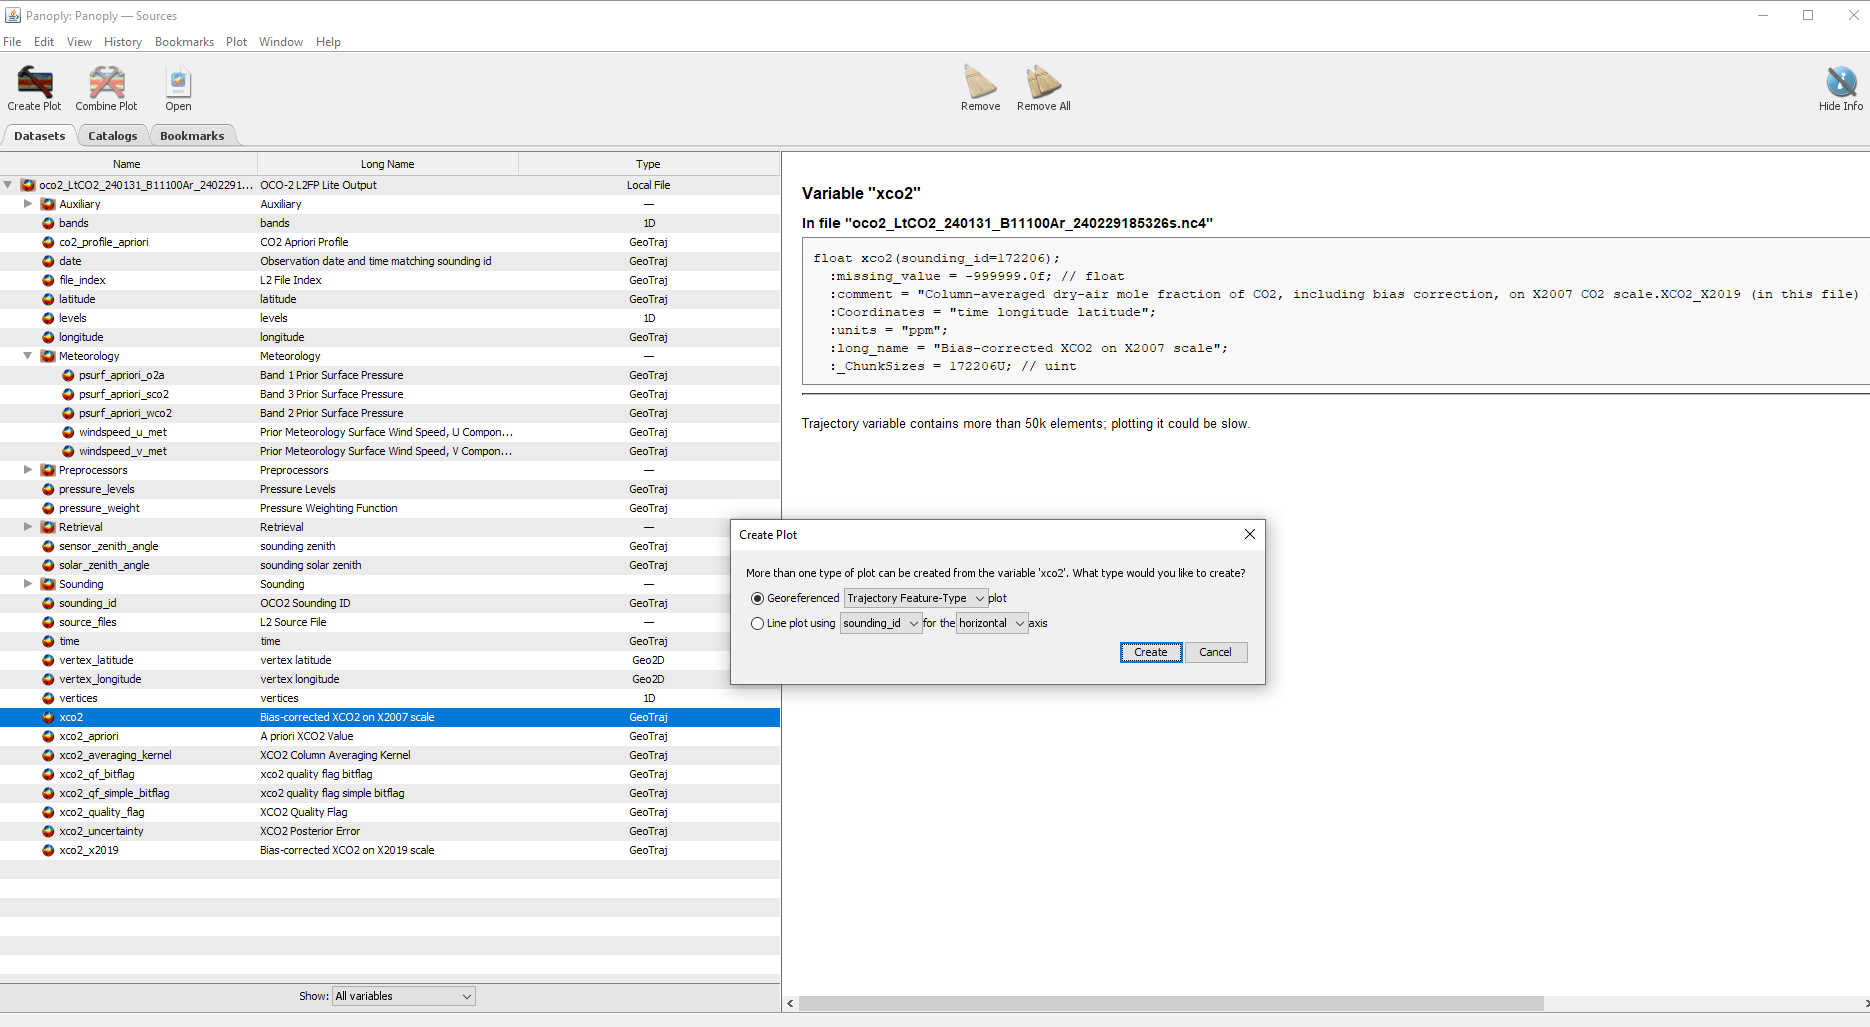The width and height of the screenshot is (1870, 1027).
Task: Expand the Auxiliary group
Action: [28, 204]
